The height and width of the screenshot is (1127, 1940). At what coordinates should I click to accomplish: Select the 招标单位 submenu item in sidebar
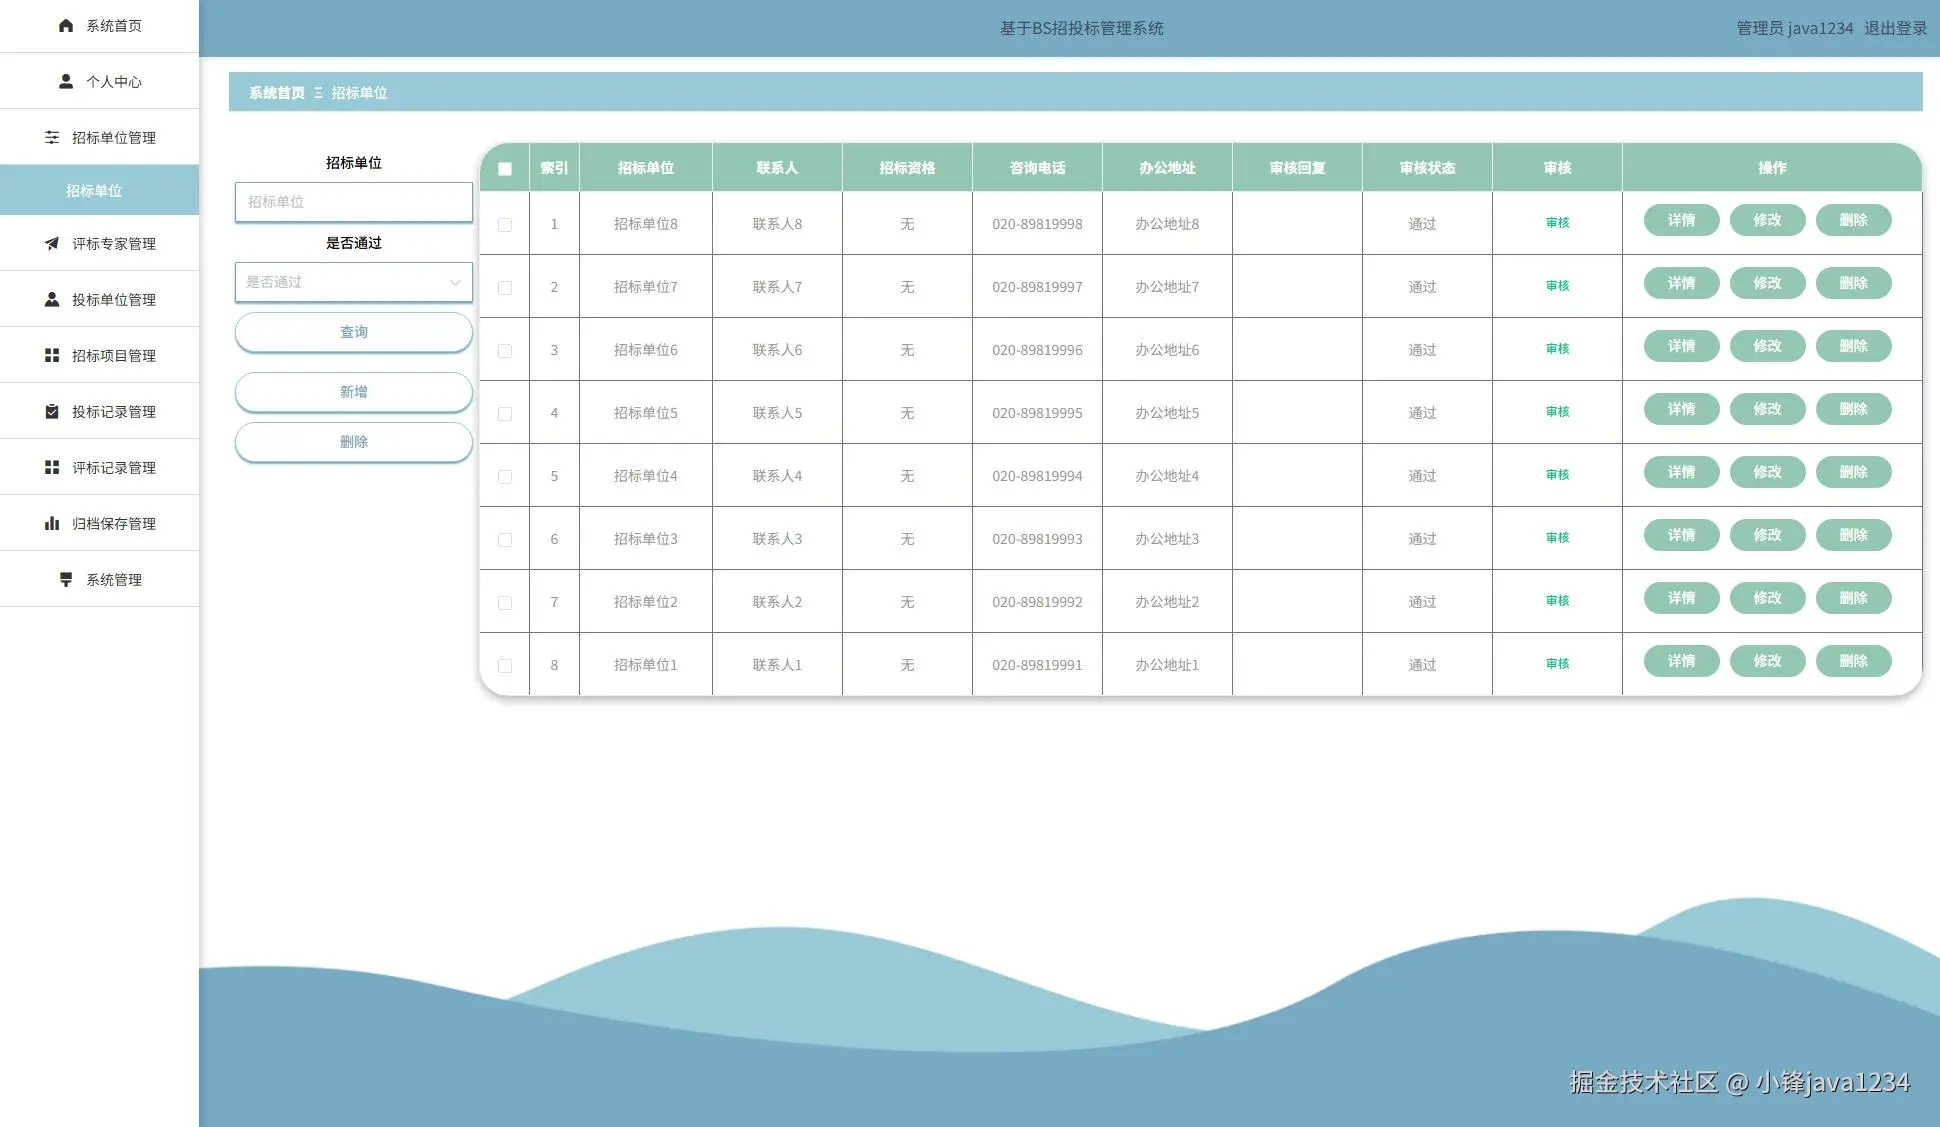click(94, 191)
